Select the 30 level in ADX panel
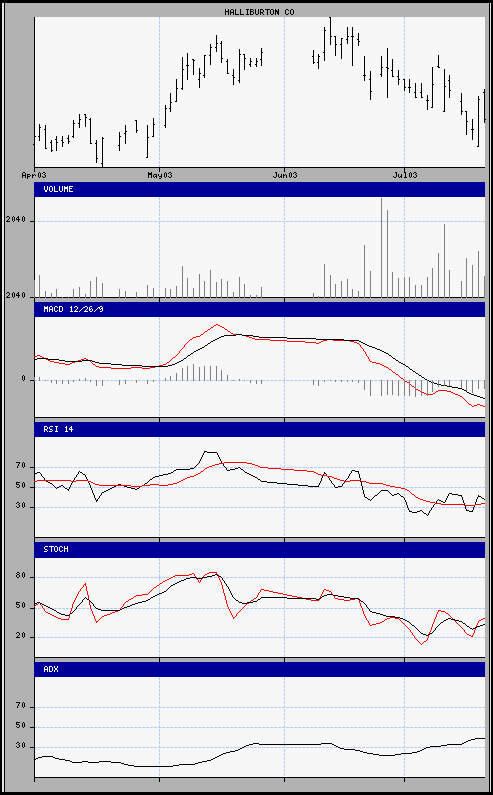Viewport: 493px width, 795px height. click(20, 747)
